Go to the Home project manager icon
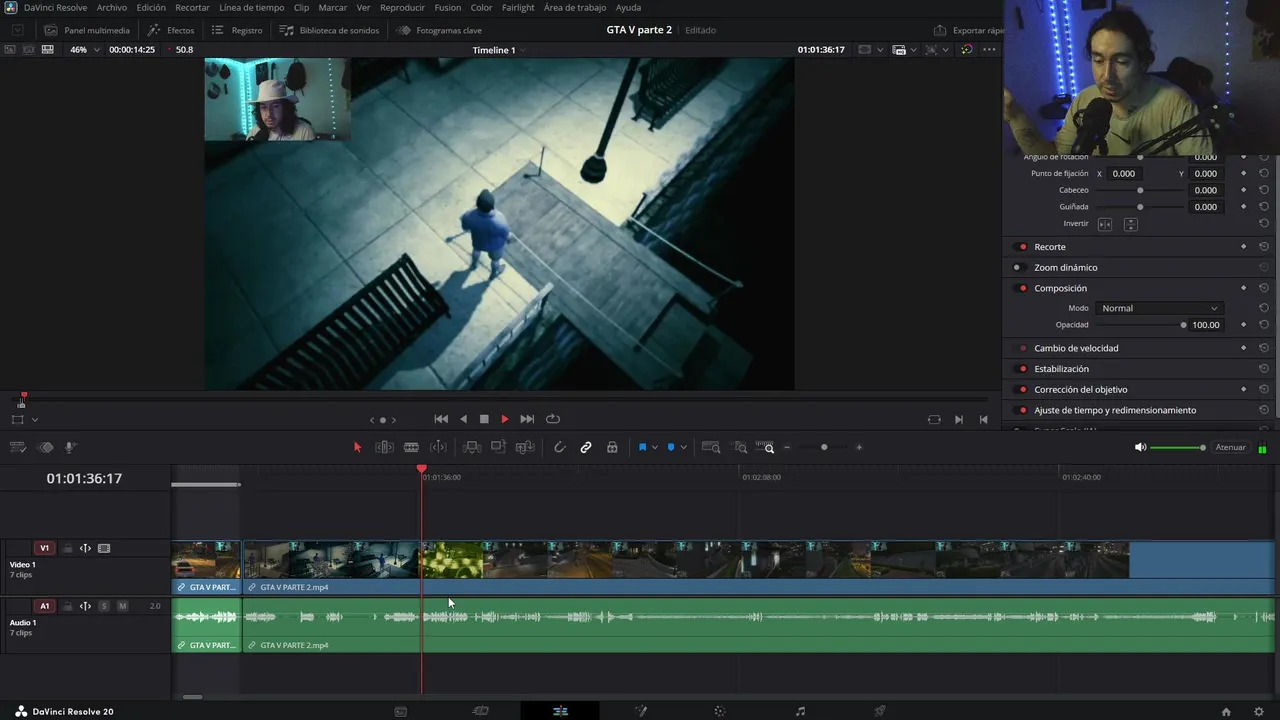This screenshot has width=1280, height=720. click(x=1226, y=712)
